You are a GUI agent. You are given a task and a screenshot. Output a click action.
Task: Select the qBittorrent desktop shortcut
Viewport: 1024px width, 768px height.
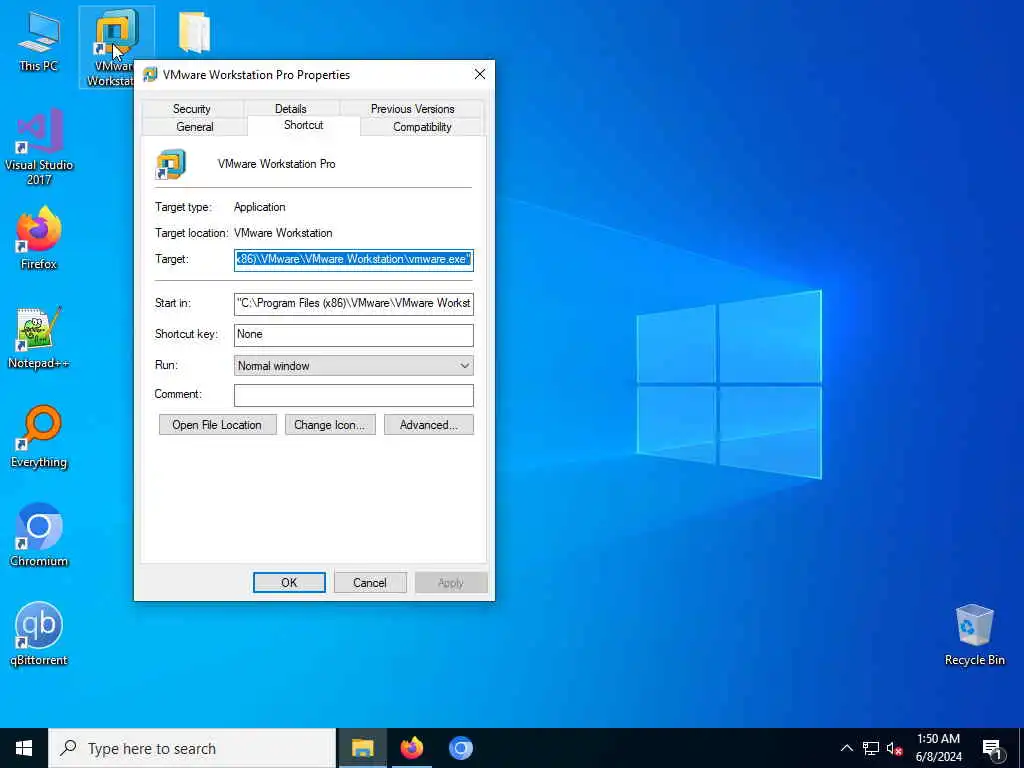coord(39,635)
